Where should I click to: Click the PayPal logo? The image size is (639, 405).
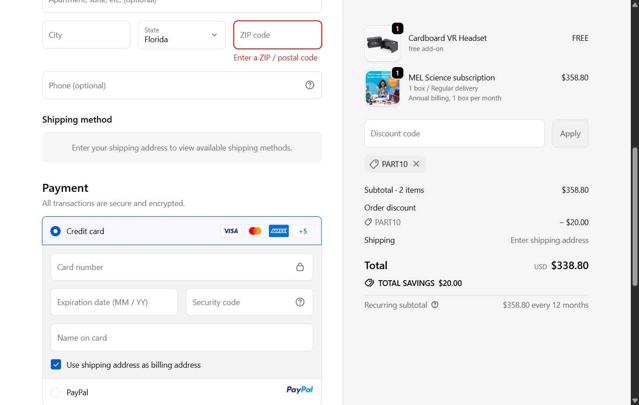(299, 390)
